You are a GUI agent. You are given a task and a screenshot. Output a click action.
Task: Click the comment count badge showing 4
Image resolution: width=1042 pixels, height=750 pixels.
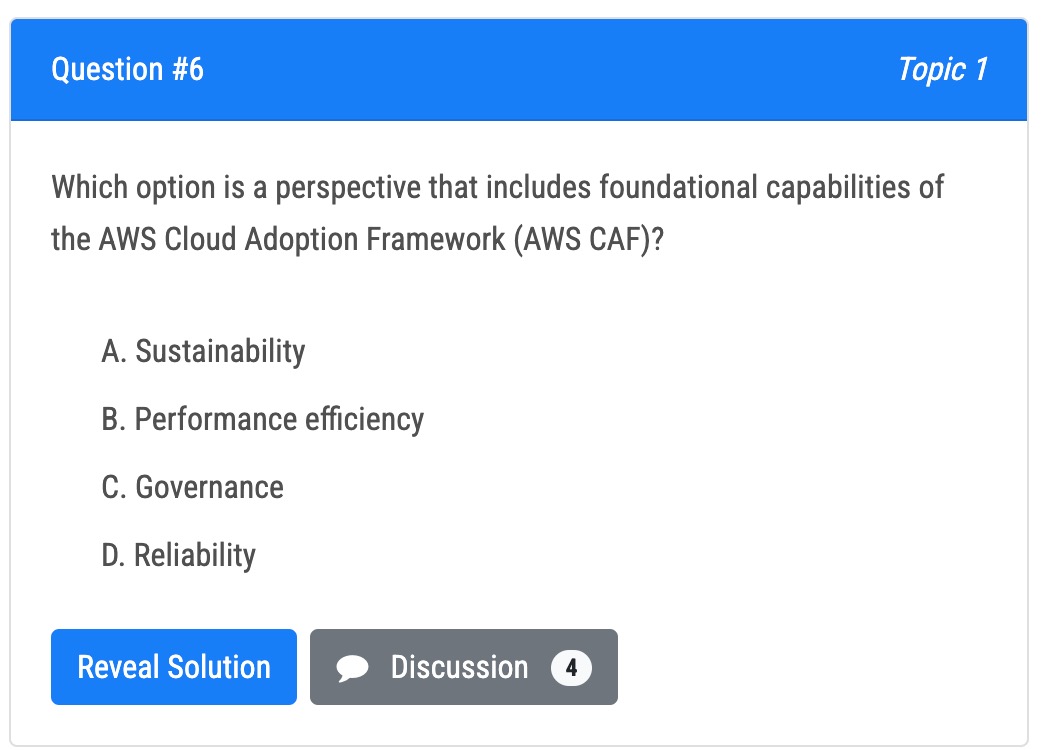click(x=572, y=668)
